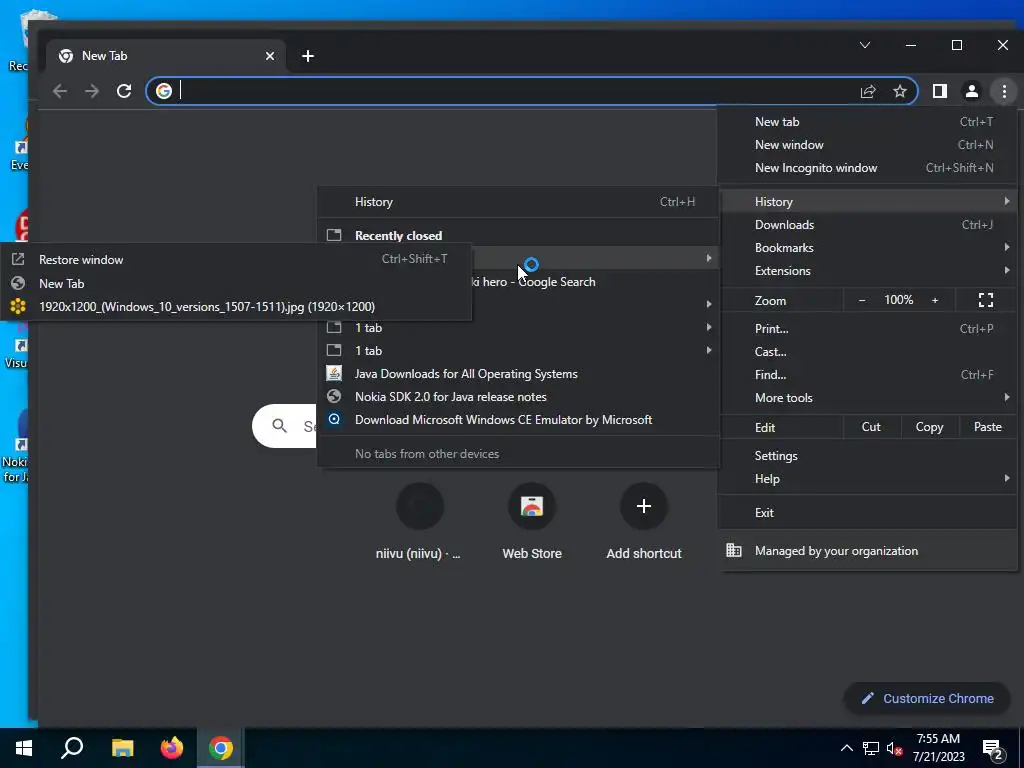This screenshot has width=1024, height=768.
Task: Launch Firefox from the taskbar
Action: pyautogui.click(x=172, y=748)
